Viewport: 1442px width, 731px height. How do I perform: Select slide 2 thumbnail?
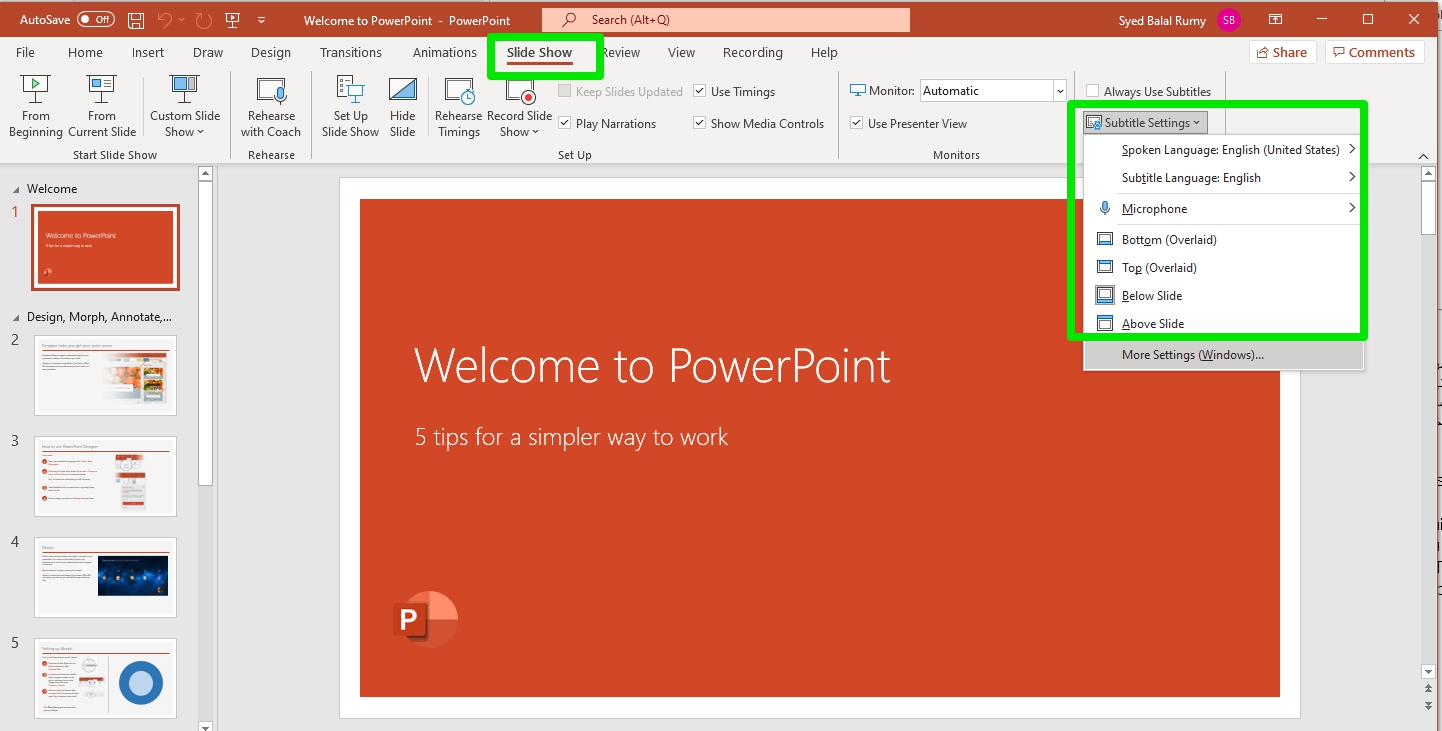click(105, 375)
